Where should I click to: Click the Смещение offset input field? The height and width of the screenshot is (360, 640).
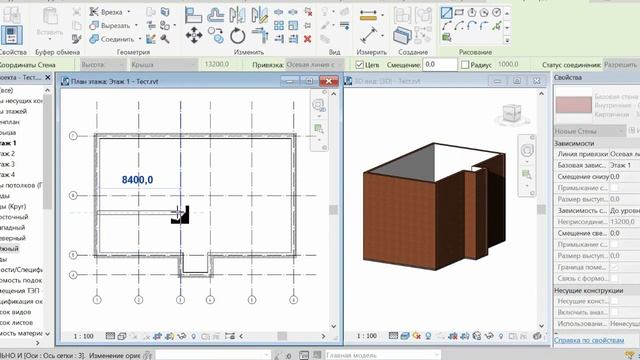click(440, 64)
